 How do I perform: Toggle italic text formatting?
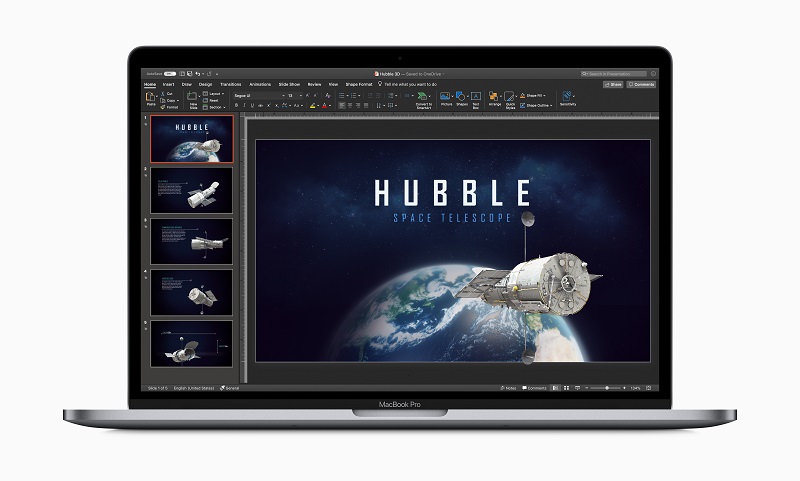click(244, 106)
